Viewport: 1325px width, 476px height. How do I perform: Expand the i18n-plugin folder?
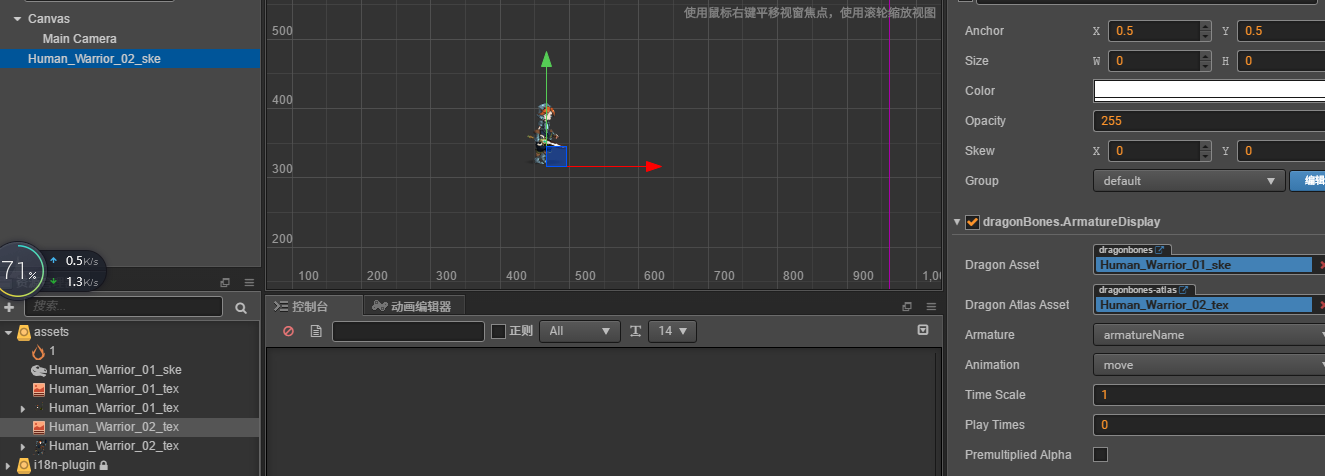[x=9, y=465]
